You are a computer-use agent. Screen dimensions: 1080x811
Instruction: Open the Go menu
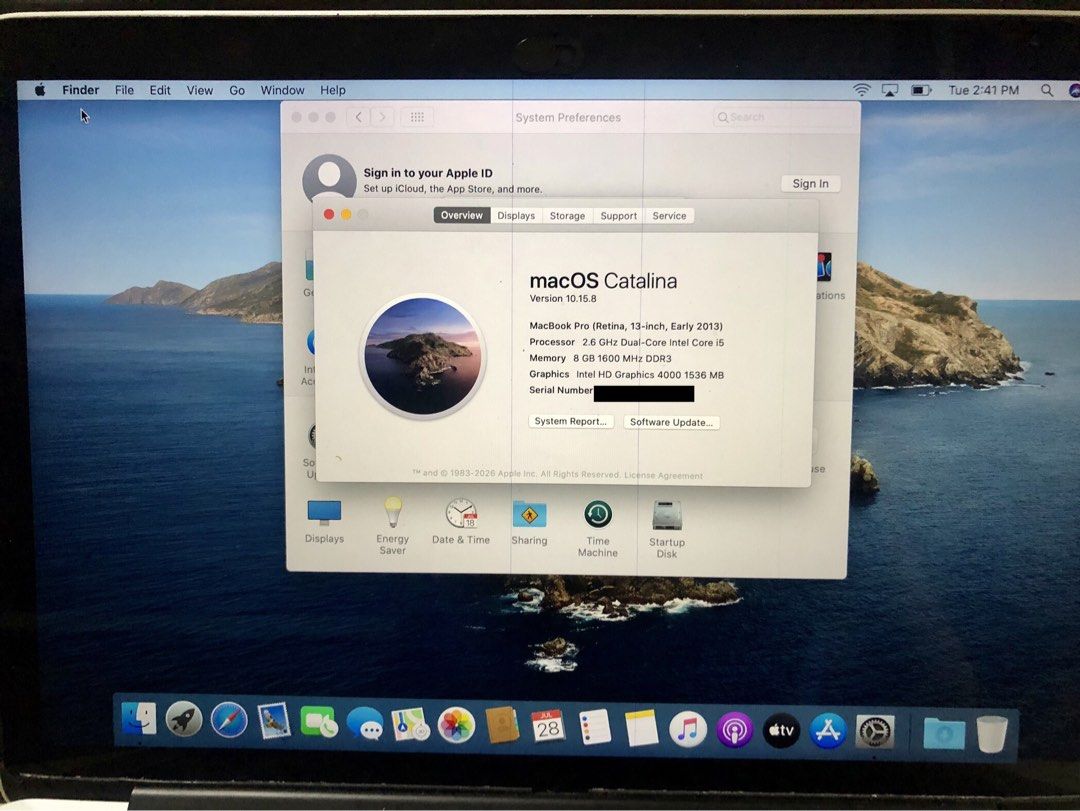[237, 90]
